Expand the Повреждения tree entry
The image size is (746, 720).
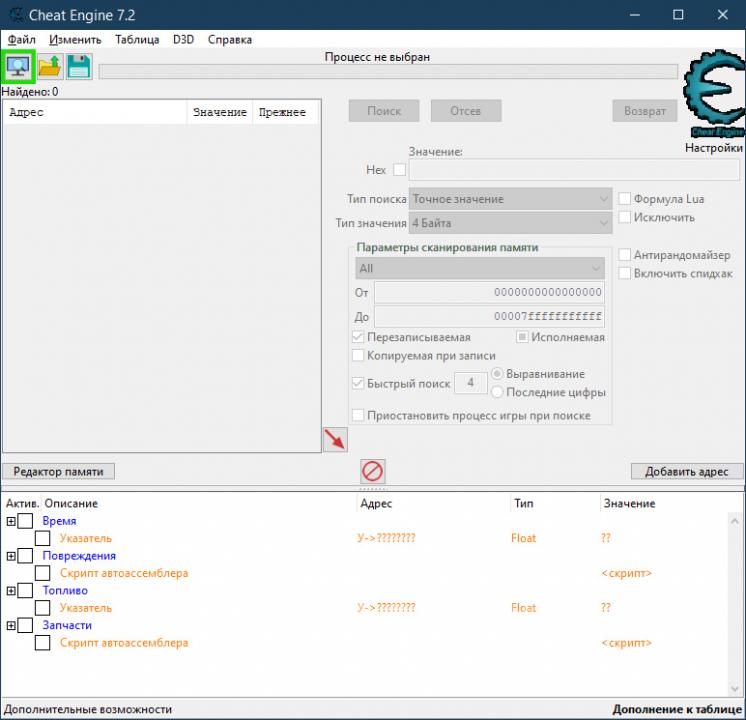11,556
